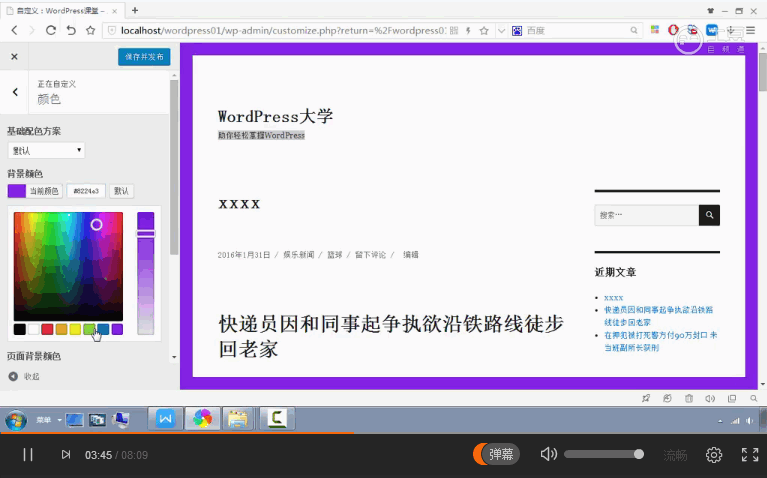Click the WordPress大学 site title
767x478 pixels.
tap(275, 116)
